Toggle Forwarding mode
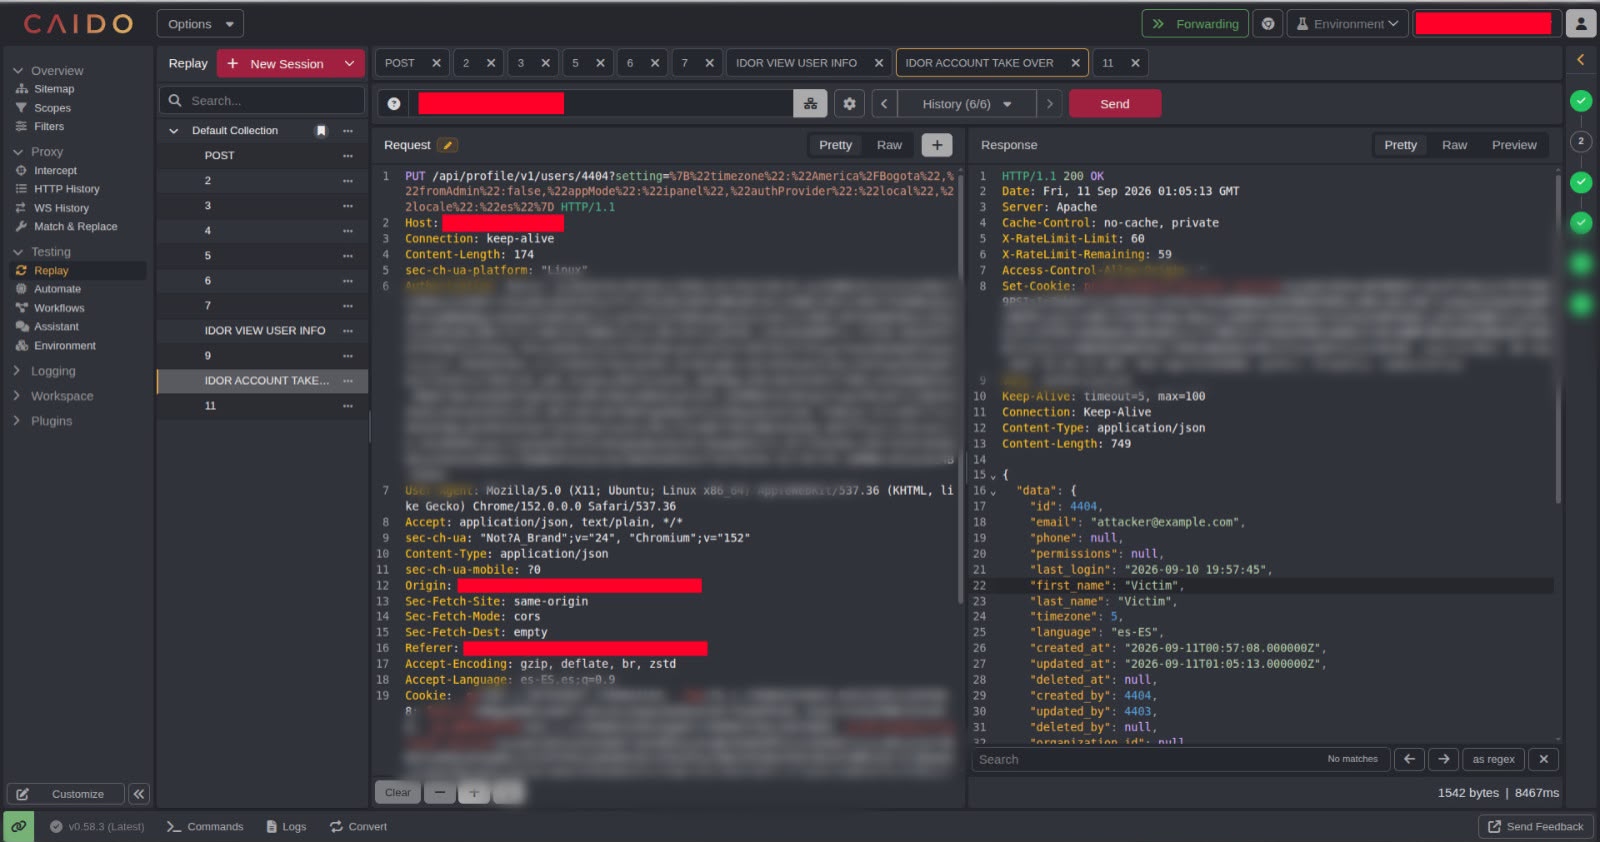The image size is (1600, 842). point(1195,24)
